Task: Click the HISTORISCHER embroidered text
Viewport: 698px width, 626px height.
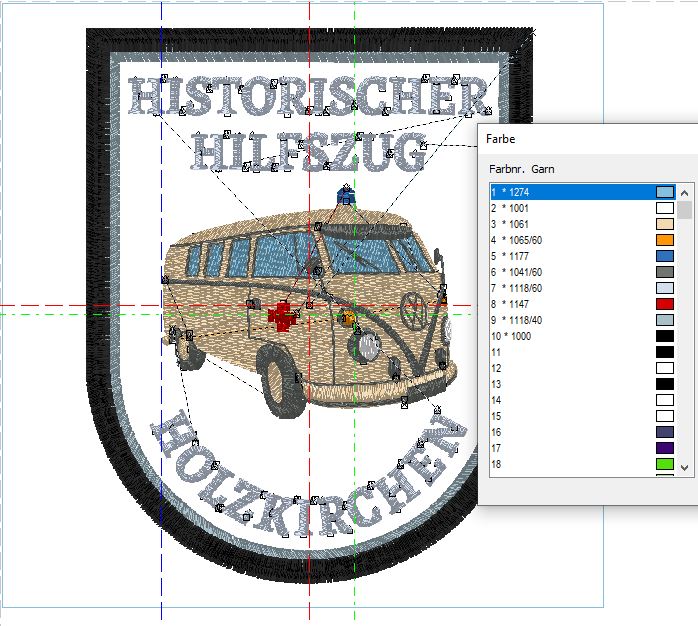Action: point(310,97)
